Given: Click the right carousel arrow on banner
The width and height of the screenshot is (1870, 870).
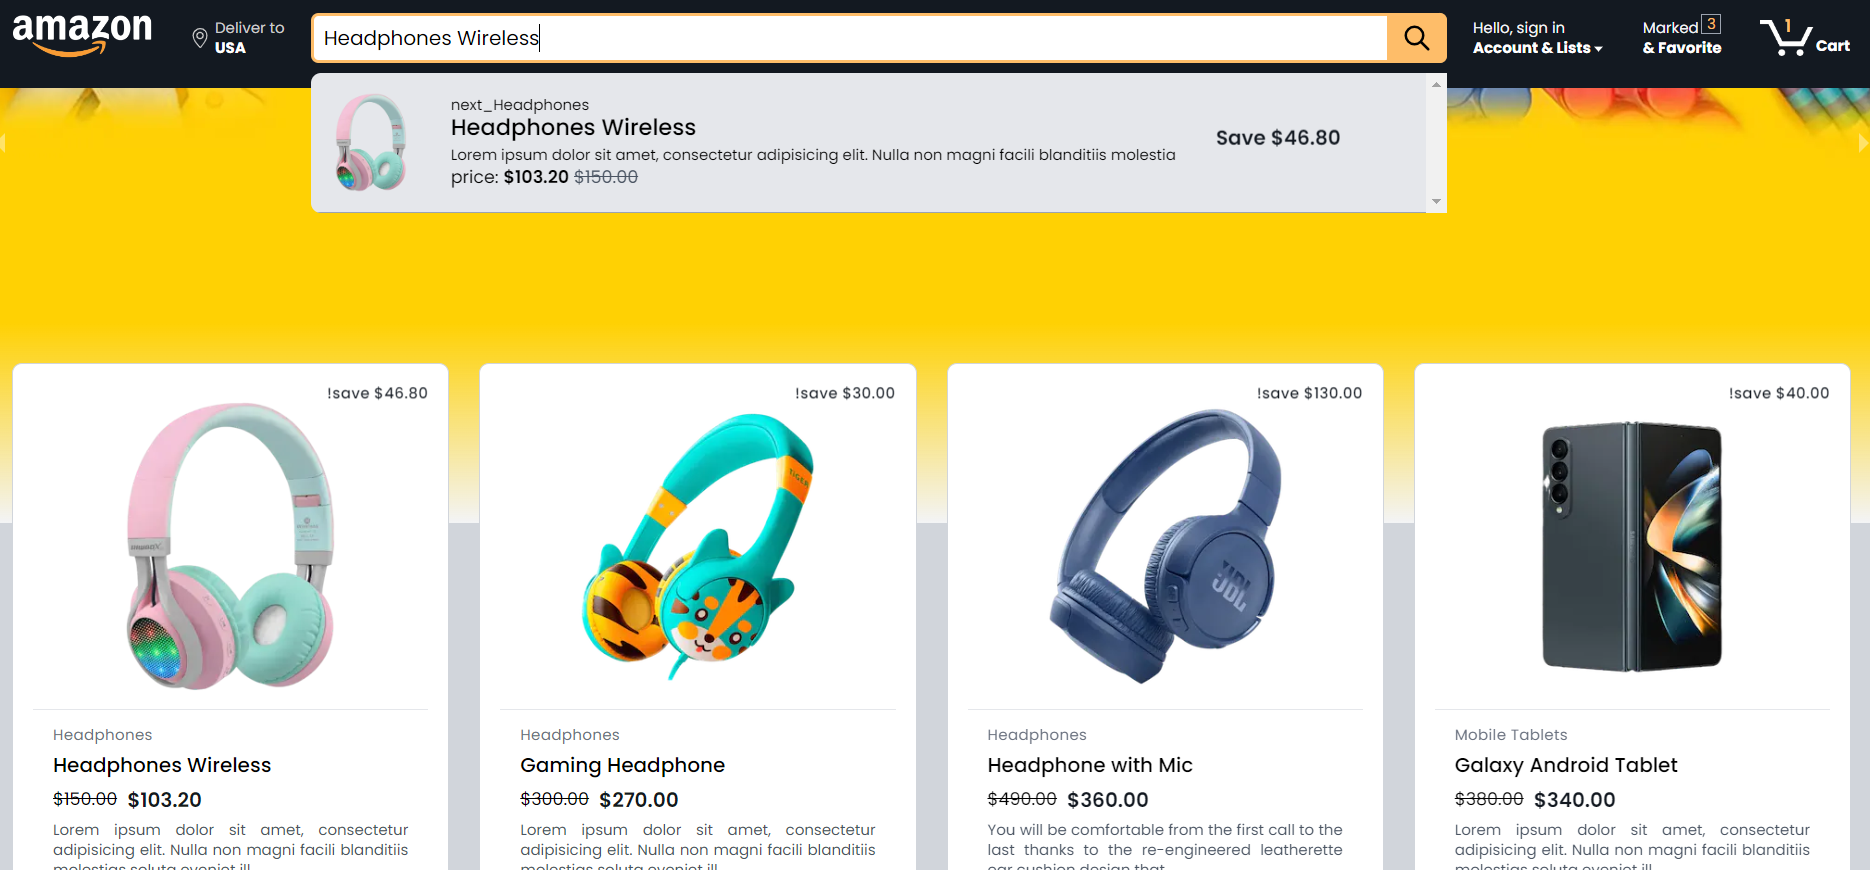Looking at the screenshot, I should pos(1864,143).
